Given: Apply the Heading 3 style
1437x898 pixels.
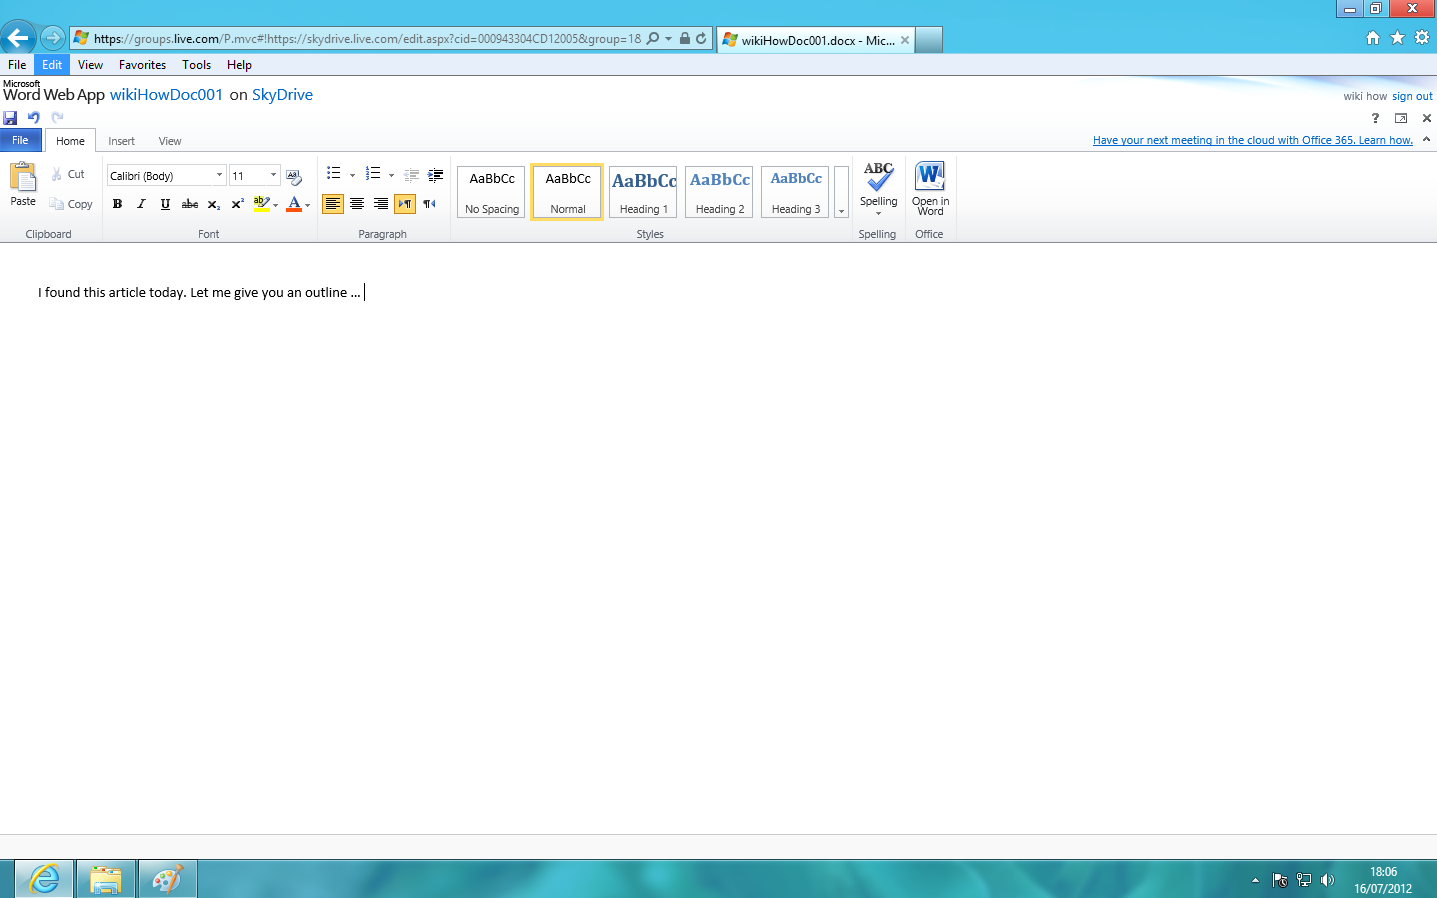Looking at the screenshot, I should pos(795,192).
